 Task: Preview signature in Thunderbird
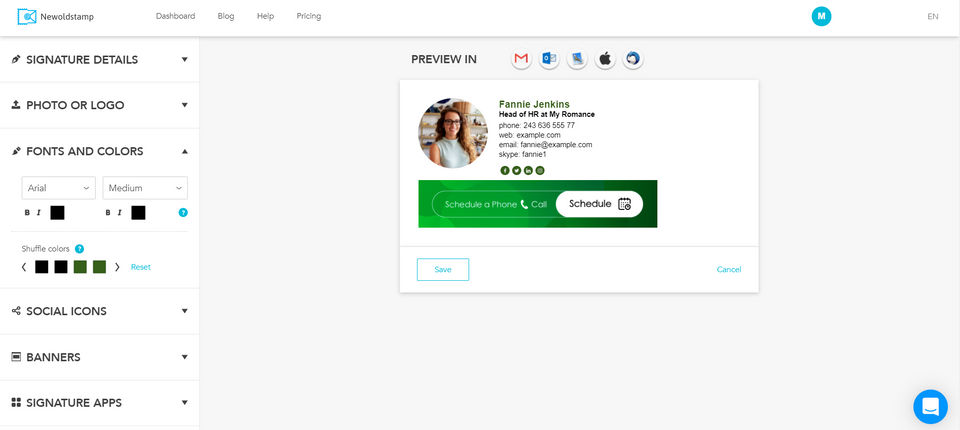click(x=633, y=59)
